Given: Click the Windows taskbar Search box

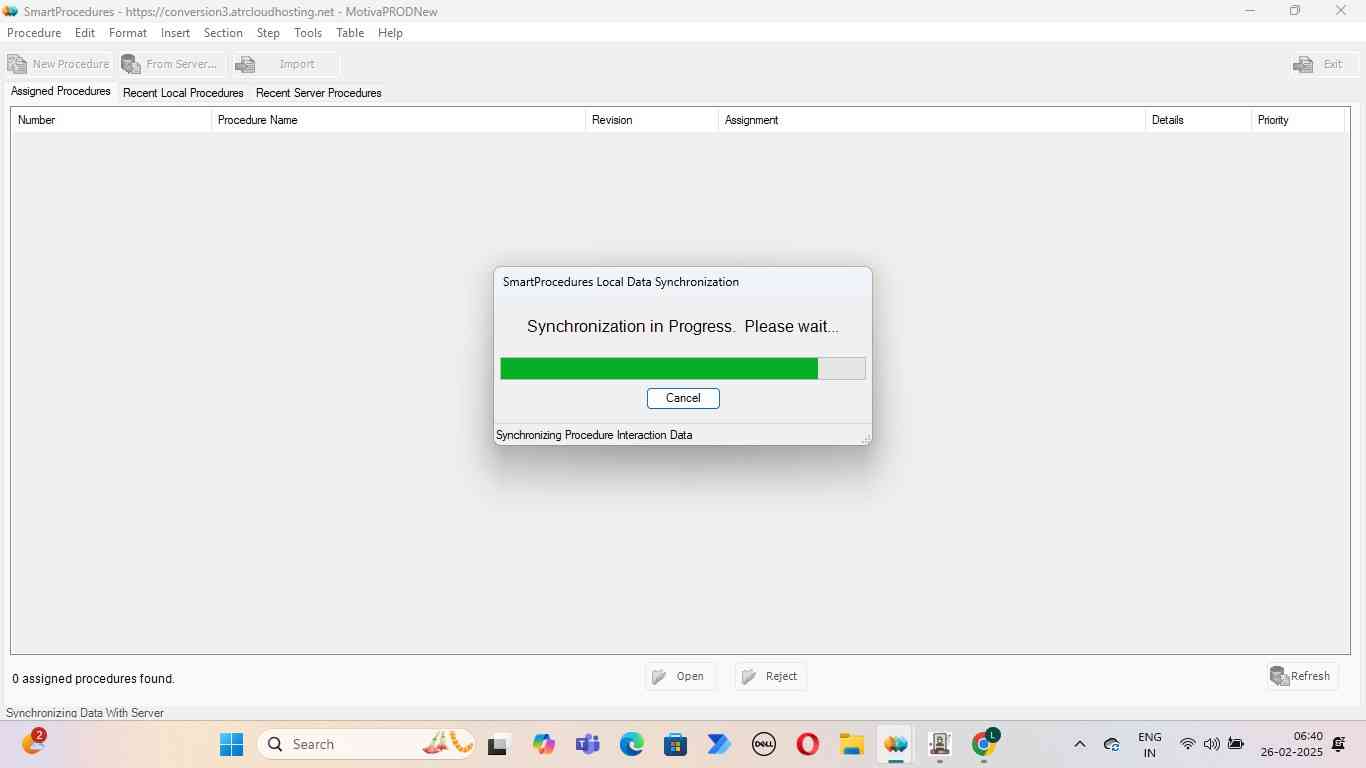Looking at the screenshot, I should (x=350, y=744).
